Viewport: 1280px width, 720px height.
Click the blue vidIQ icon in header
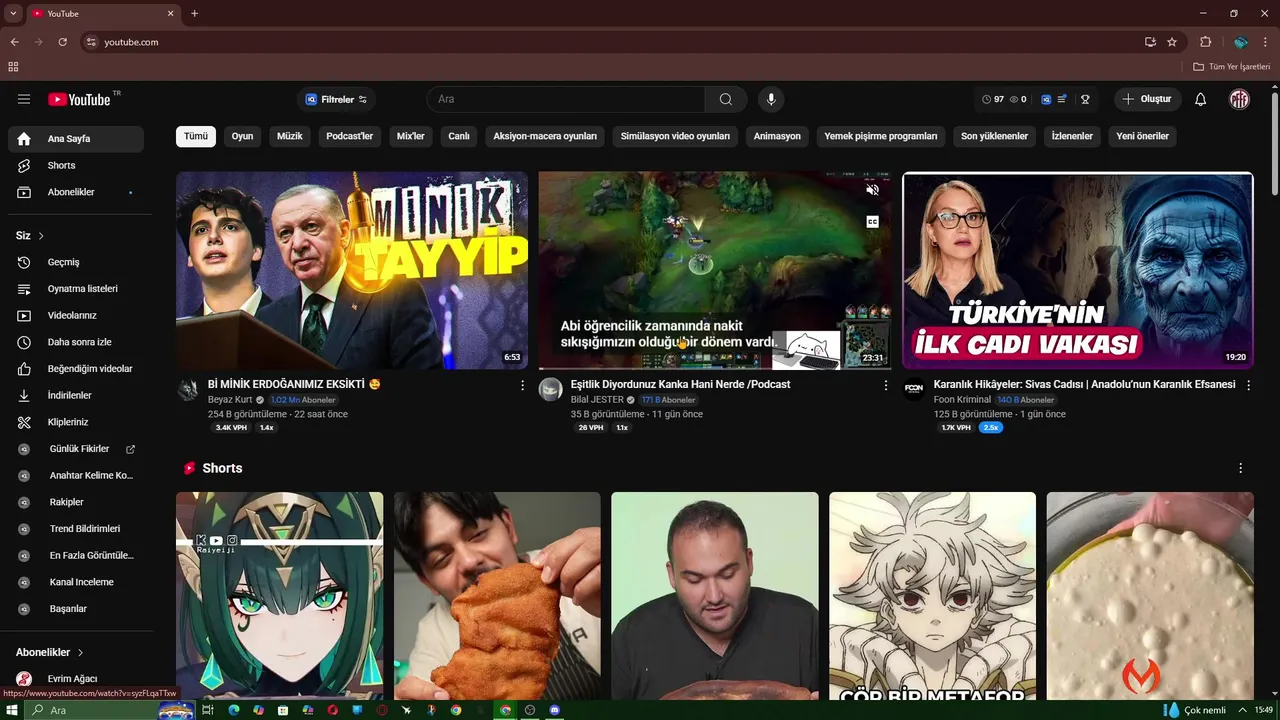(1046, 99)
